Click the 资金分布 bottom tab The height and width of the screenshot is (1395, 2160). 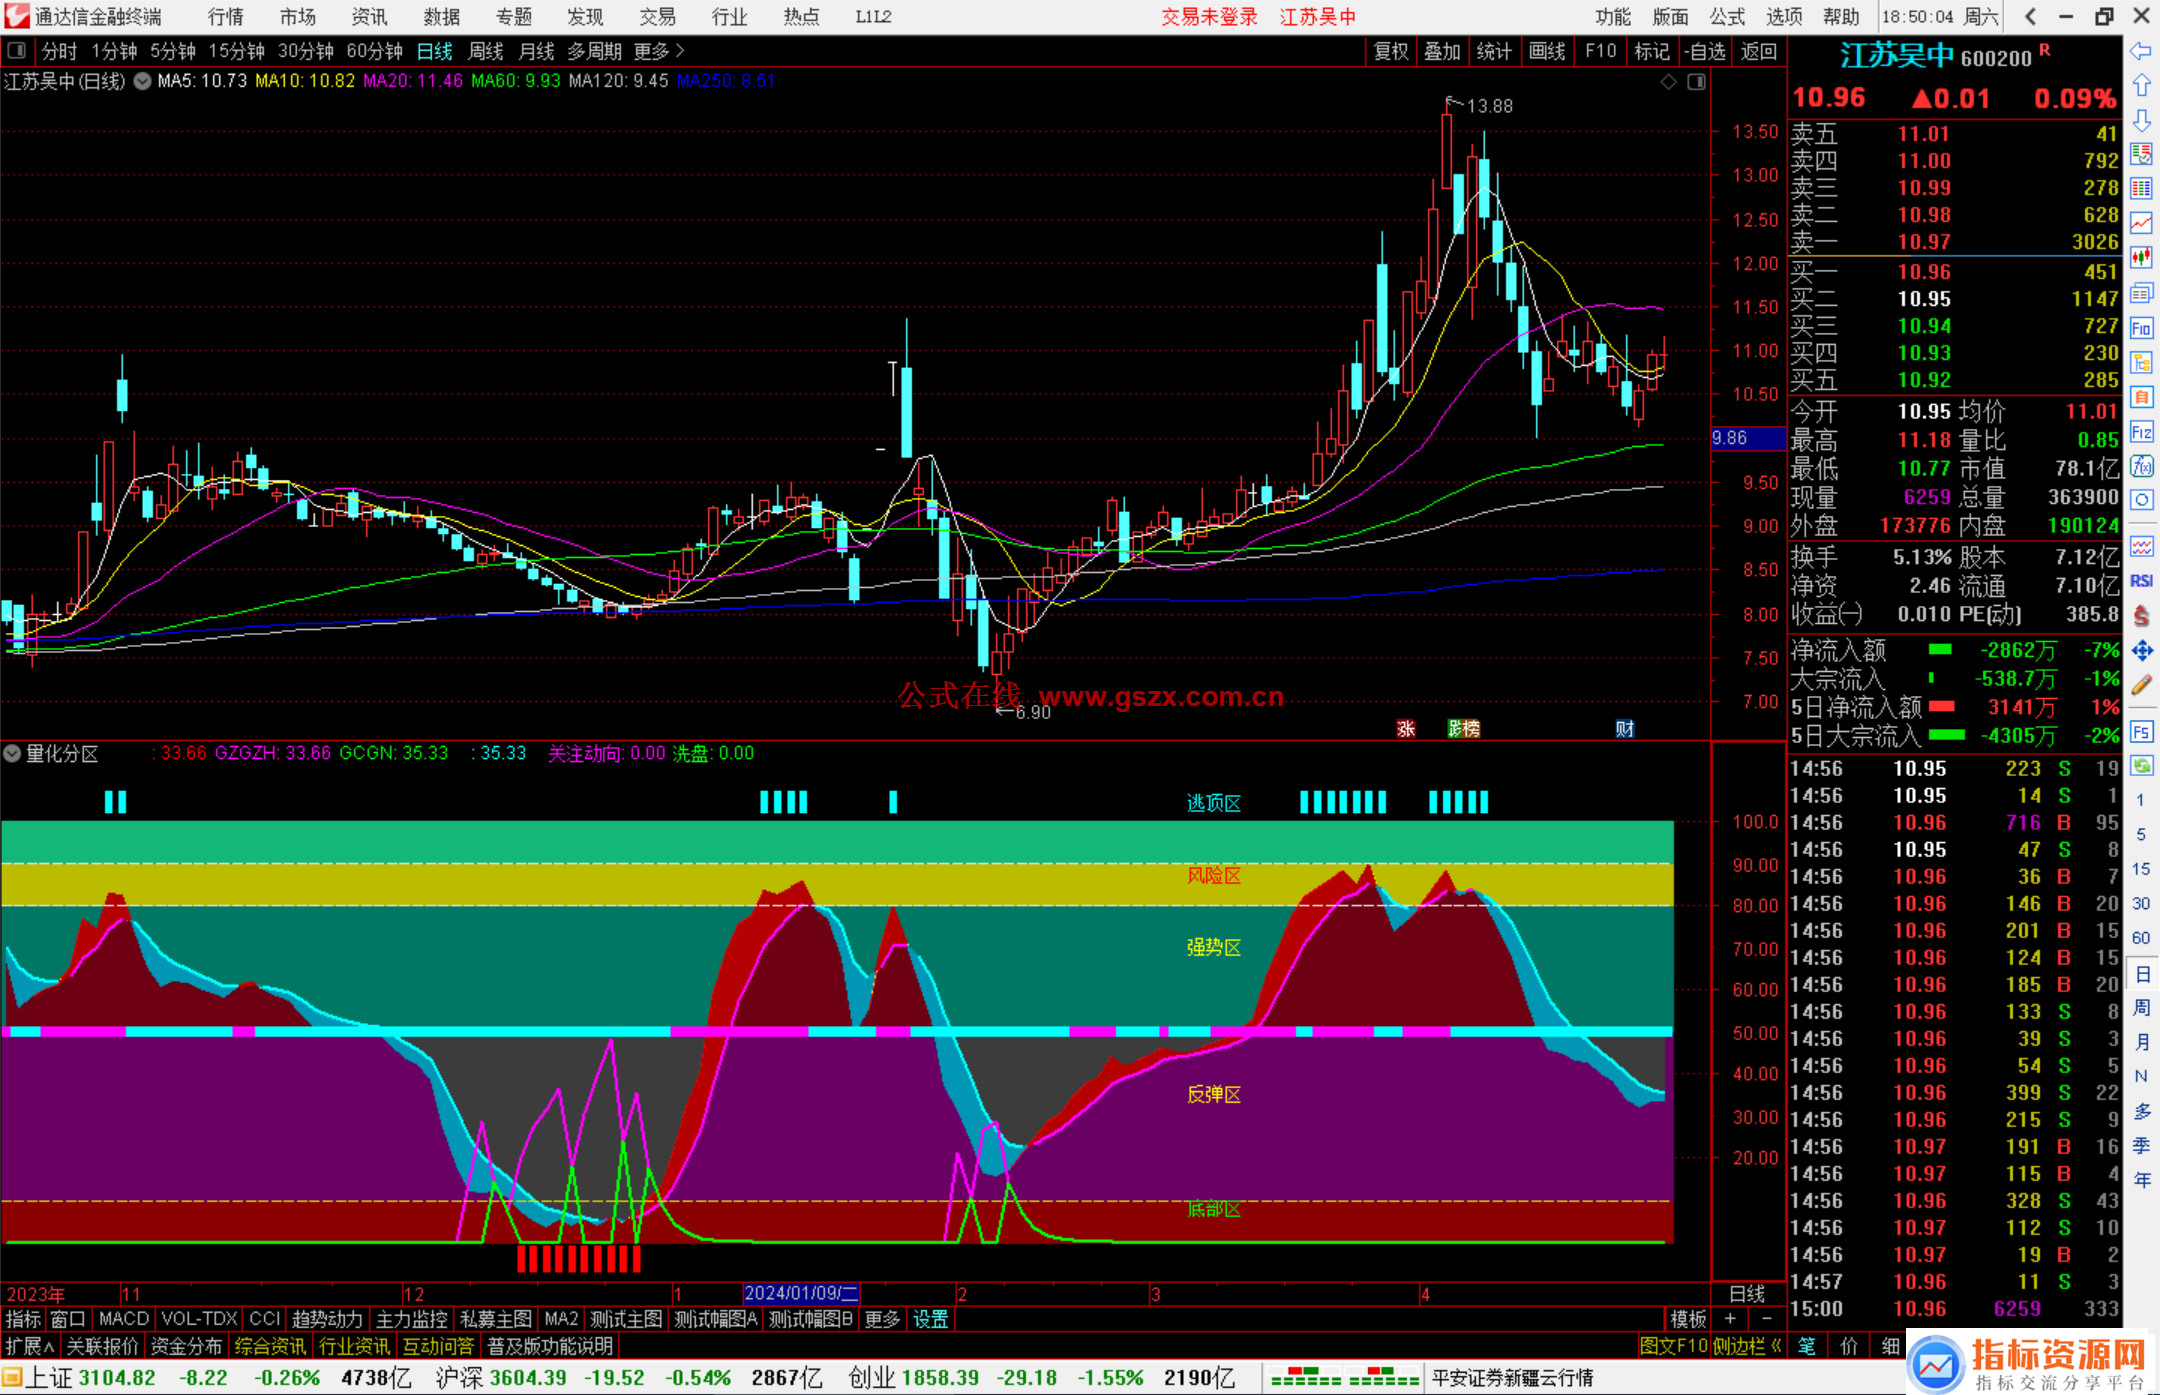coord(186,1346)
